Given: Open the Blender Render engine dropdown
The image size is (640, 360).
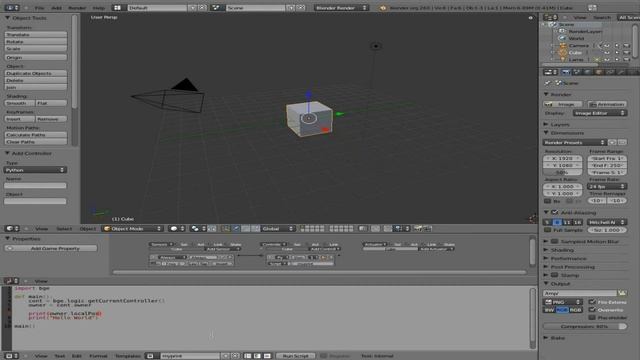Looking at the screenshot, I should pos(341,8).
